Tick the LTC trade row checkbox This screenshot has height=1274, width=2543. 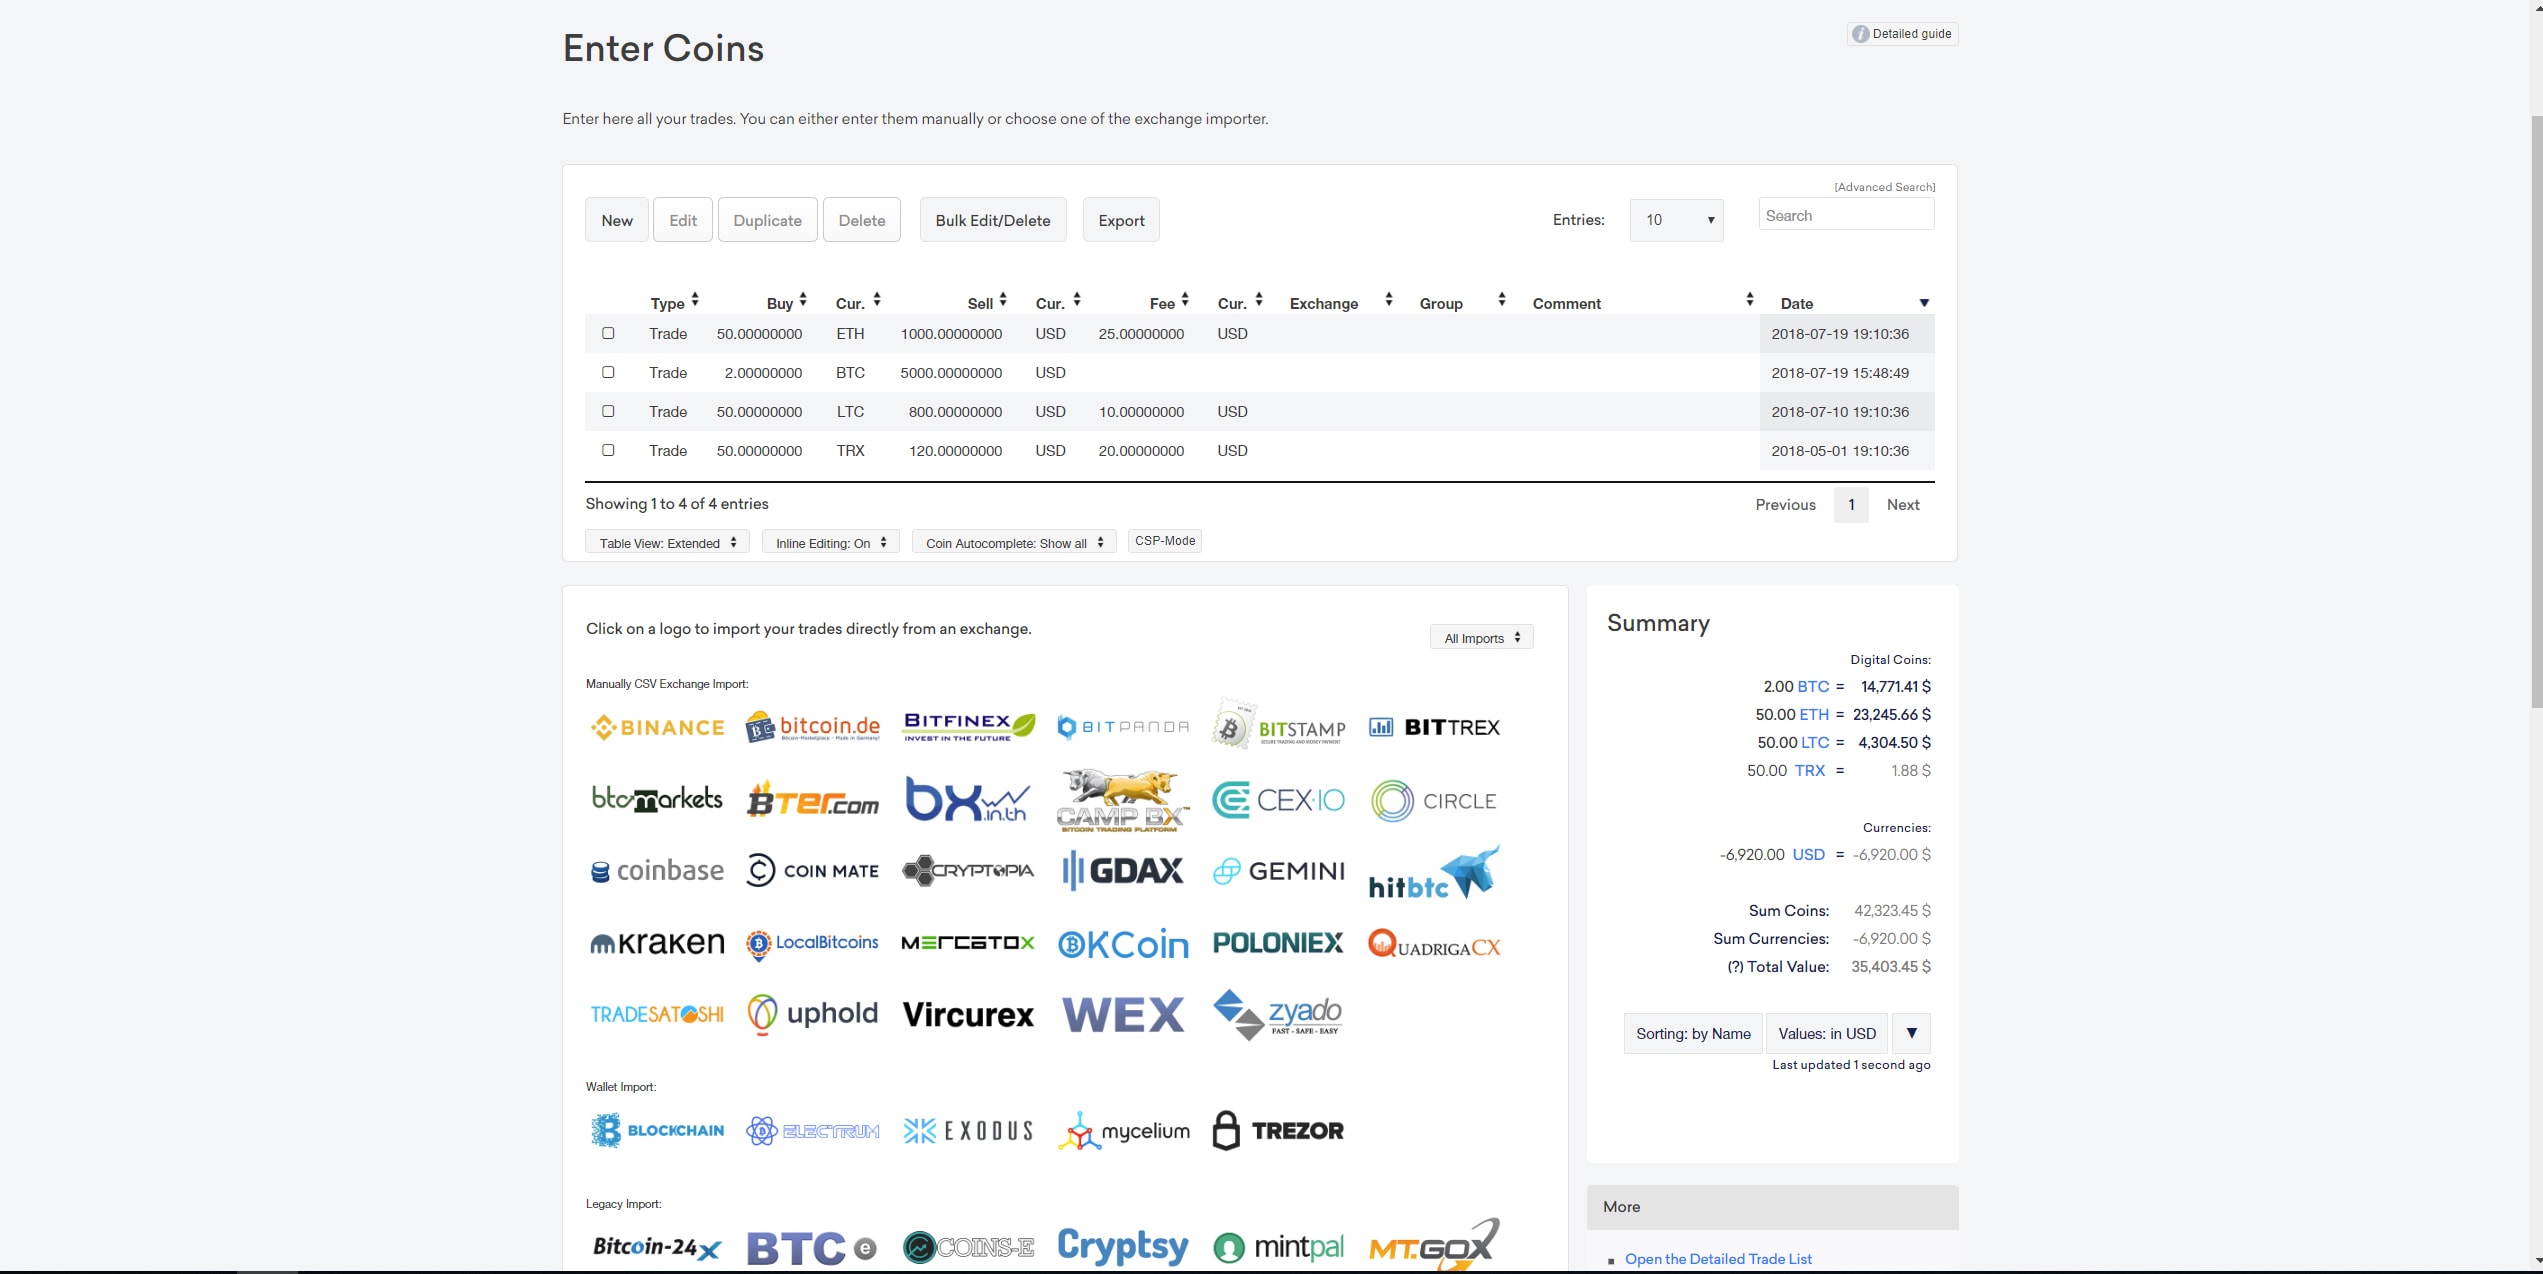point(608,411)
